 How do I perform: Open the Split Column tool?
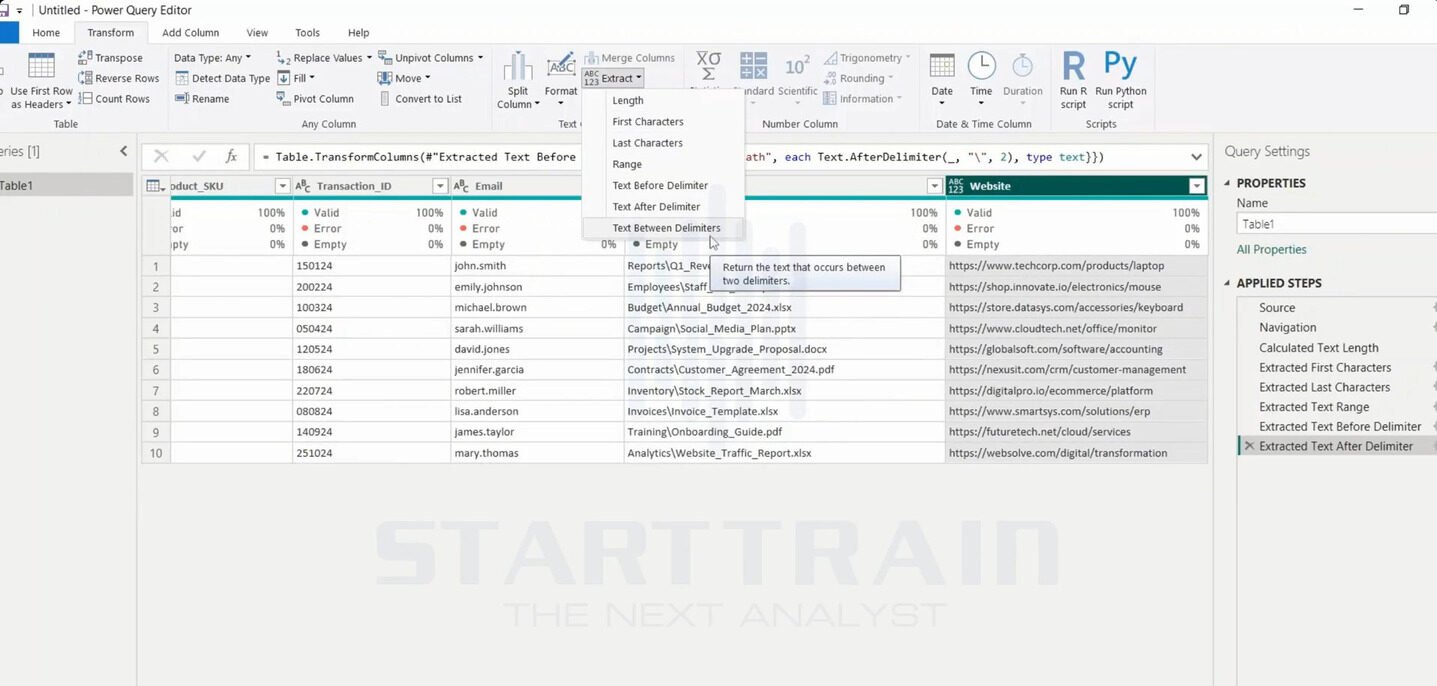tap(517, 81)
